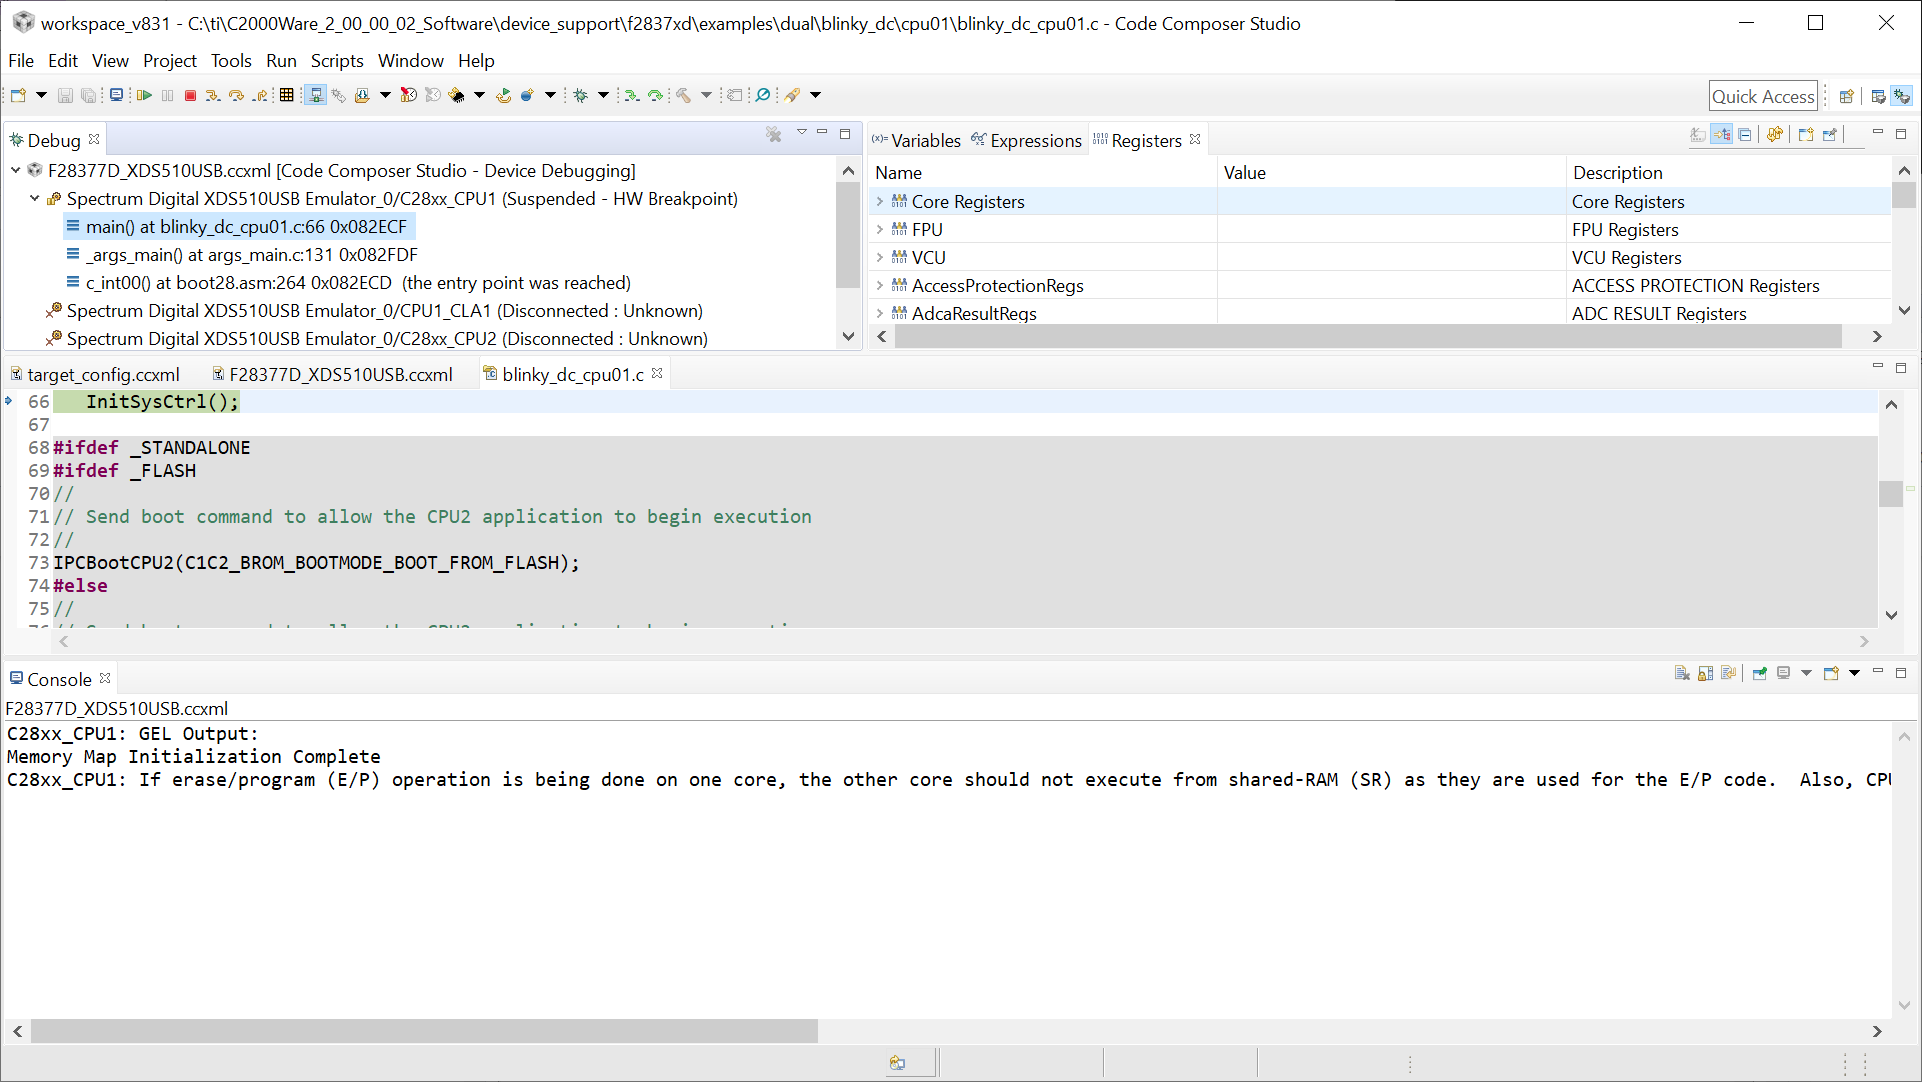This screenshot has height=1082, width=1922.
Task: Close the blinky_dc_cpu01.c editor tab
Action: pos(657,373)
